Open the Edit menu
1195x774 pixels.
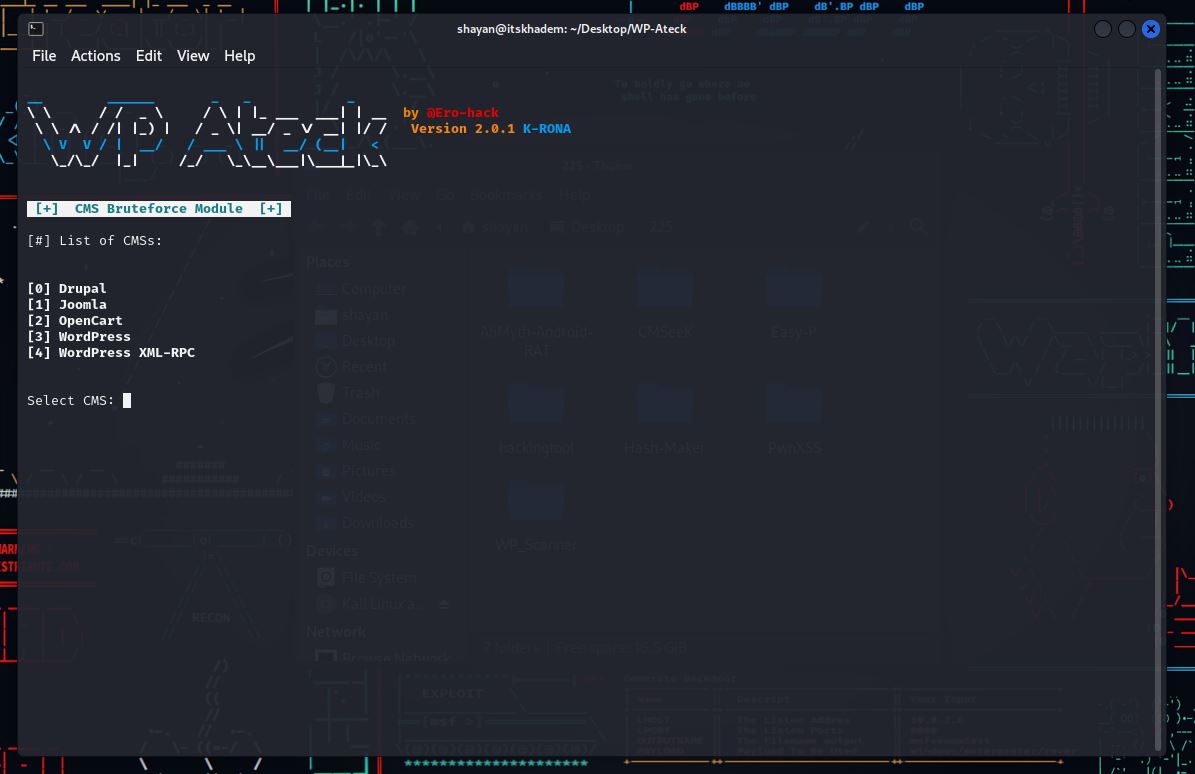click(149, 56)
